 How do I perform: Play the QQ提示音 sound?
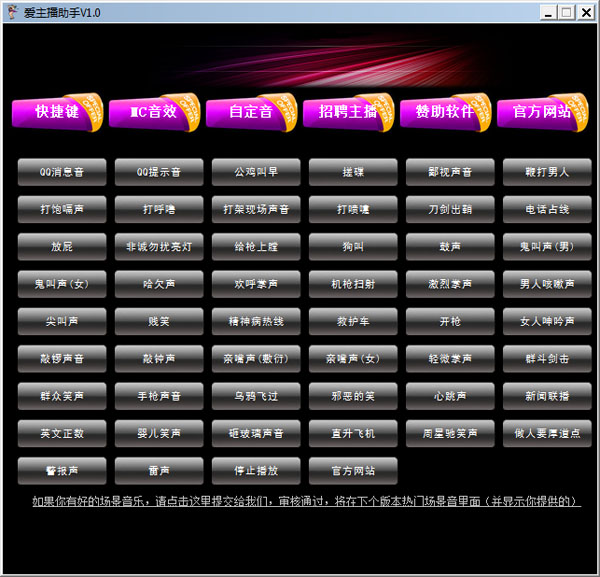coord(159,172)
